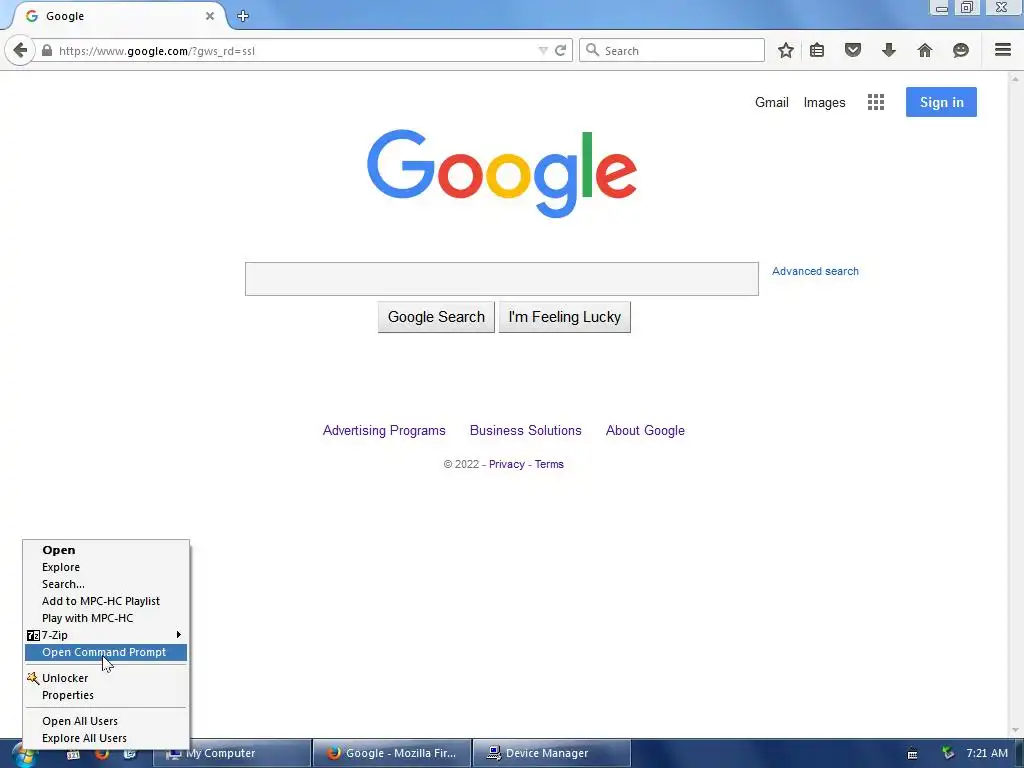Open Advertising Programs link

click(384, 430)
